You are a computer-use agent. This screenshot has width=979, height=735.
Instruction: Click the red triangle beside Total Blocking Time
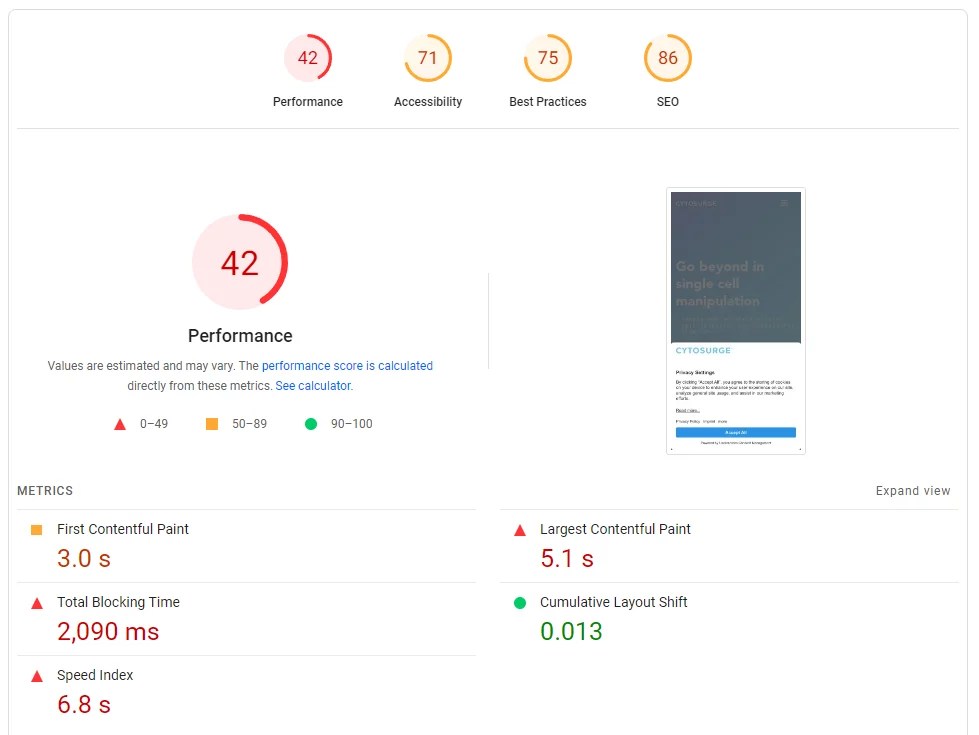(x=37, y=603)
